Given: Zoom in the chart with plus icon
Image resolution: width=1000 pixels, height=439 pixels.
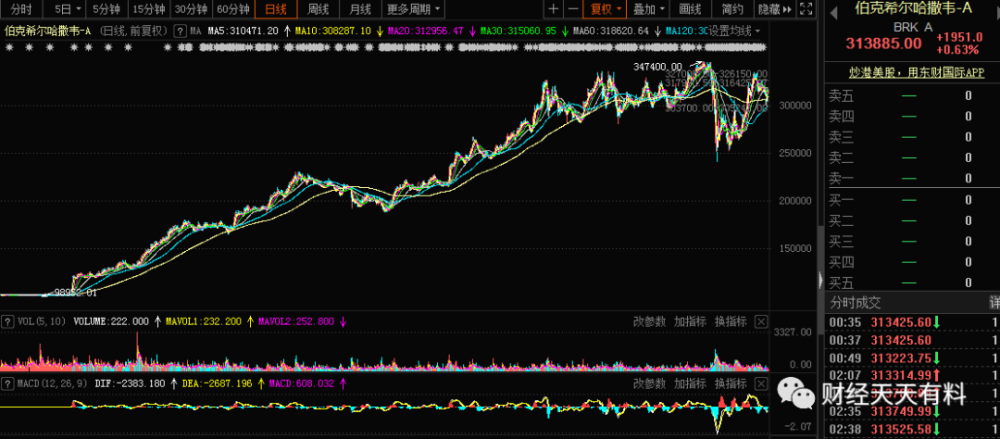Looking at the screenshot, I should [553, 9].
